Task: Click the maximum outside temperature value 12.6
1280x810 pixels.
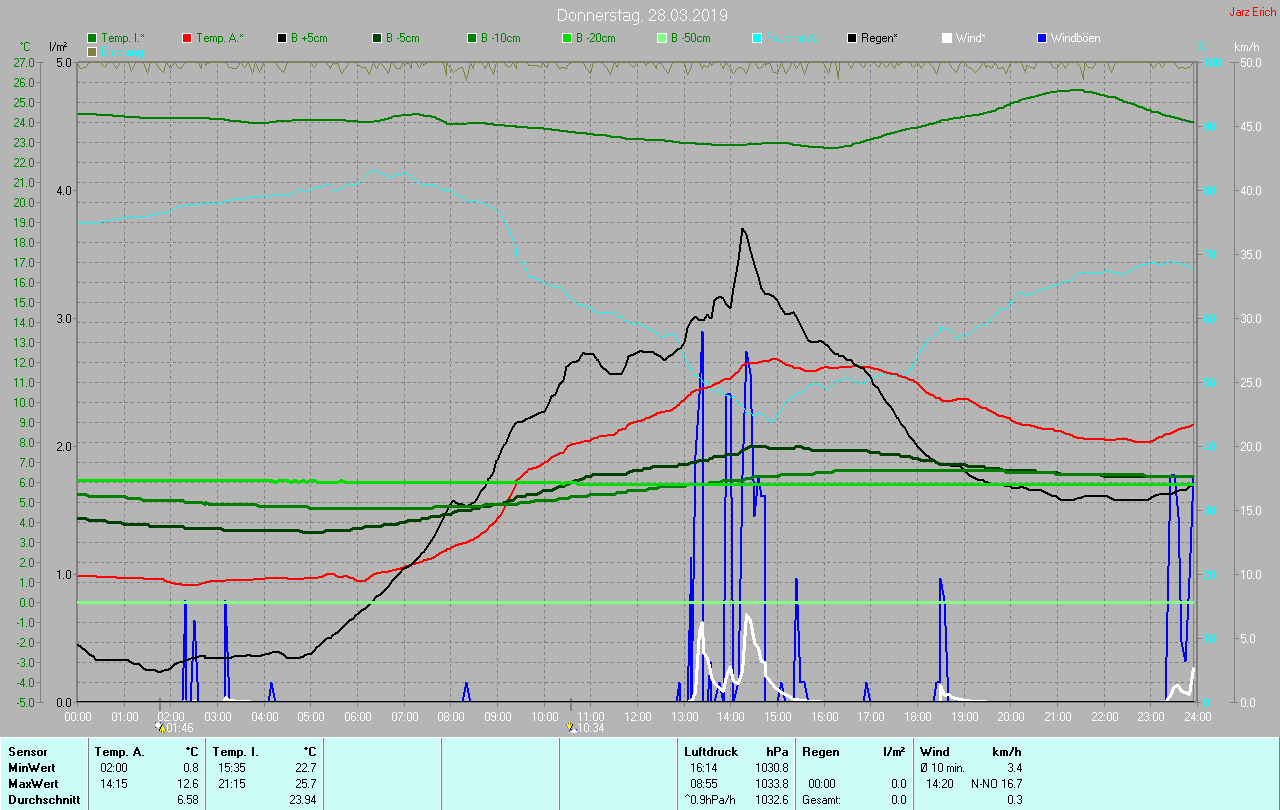Action: [x=187, y=784]
